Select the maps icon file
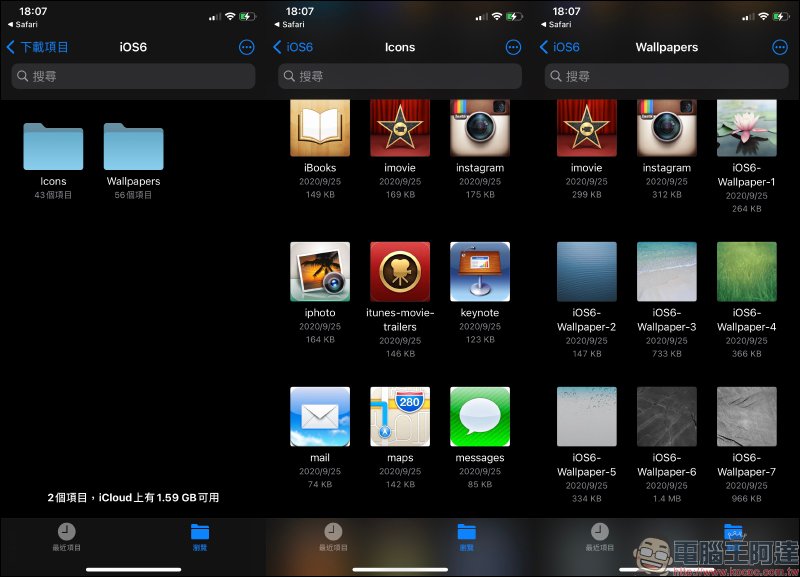This screenshot has width=800, height=577. (400, 416)
